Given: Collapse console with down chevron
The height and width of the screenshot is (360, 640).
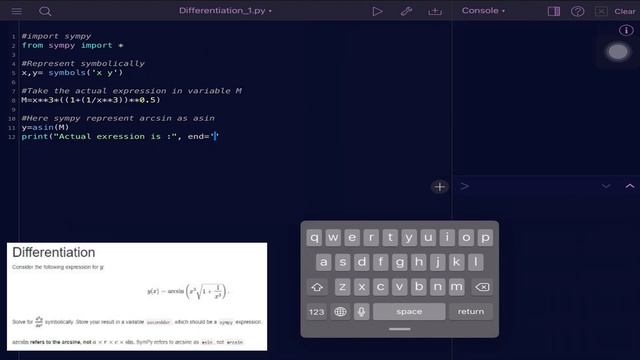Looking at the screenshot, I should [606, 187].
